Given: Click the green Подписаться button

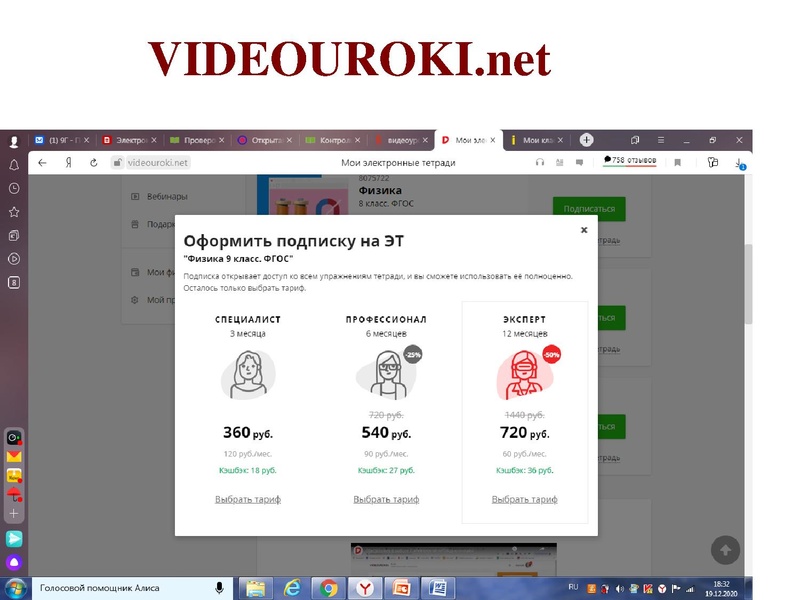Looking at the screenshot, I should 588,208.
